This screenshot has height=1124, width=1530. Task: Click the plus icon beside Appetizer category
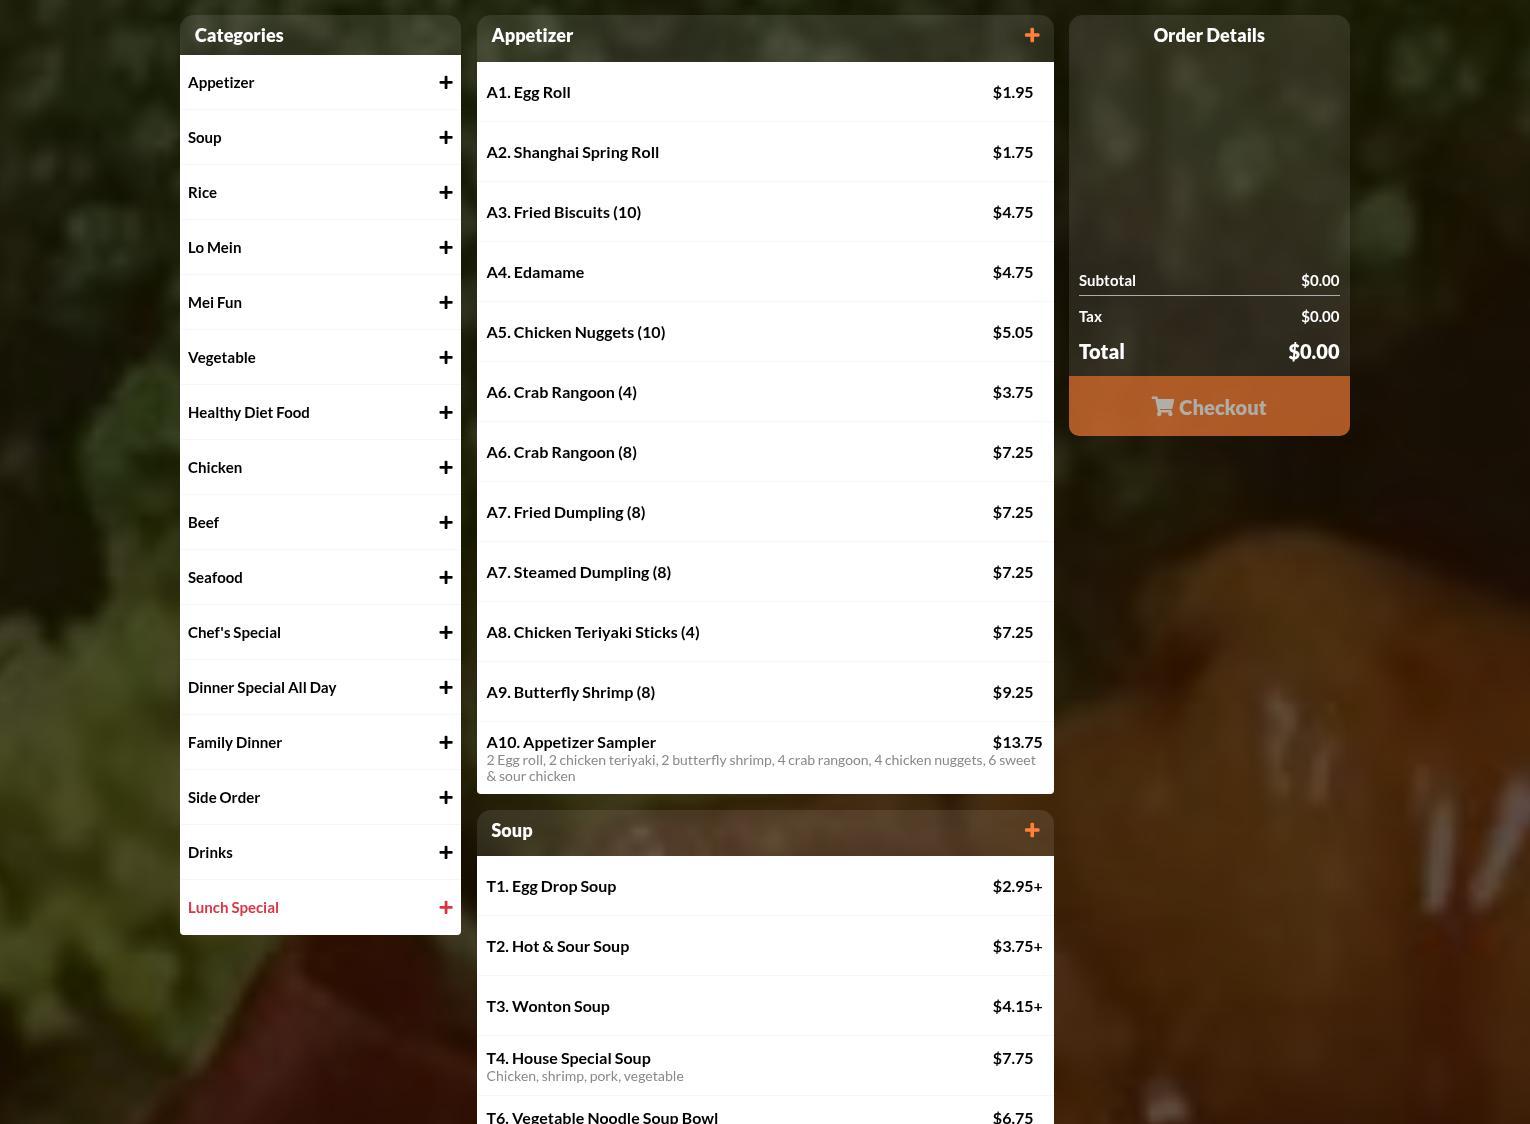tap(446, 83)
